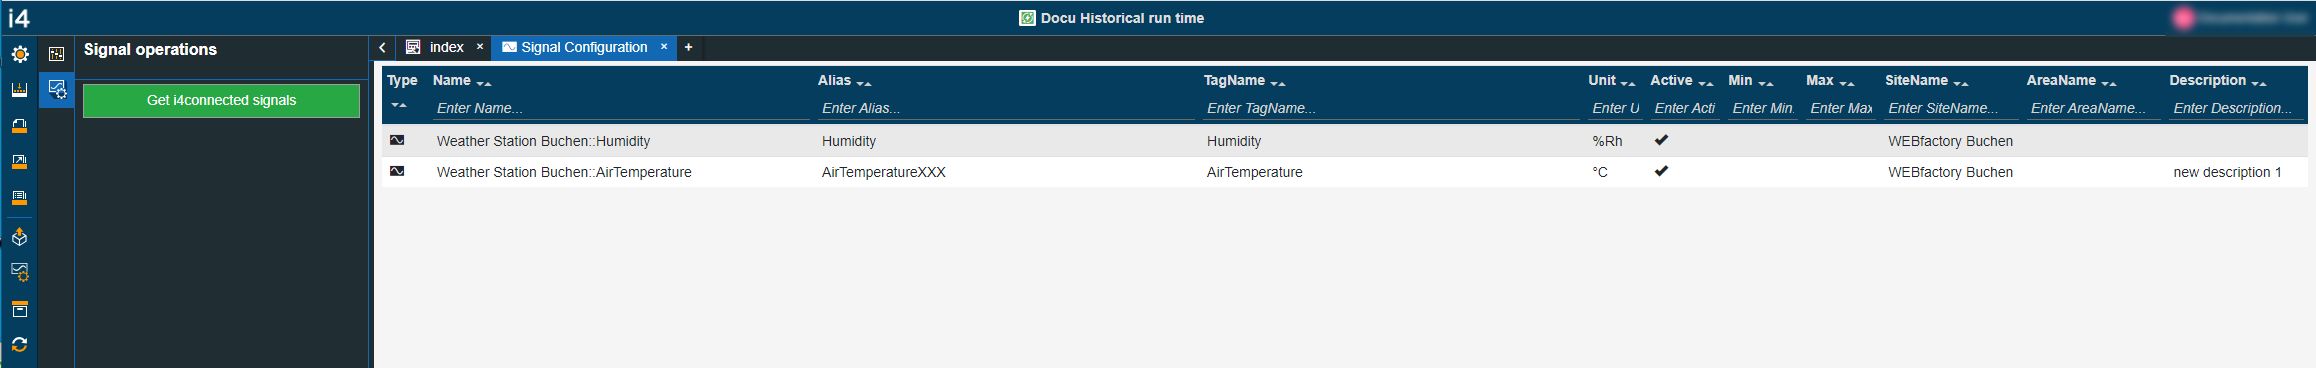
Task: Sort by SiteName column arrows
Action: 1960,83
